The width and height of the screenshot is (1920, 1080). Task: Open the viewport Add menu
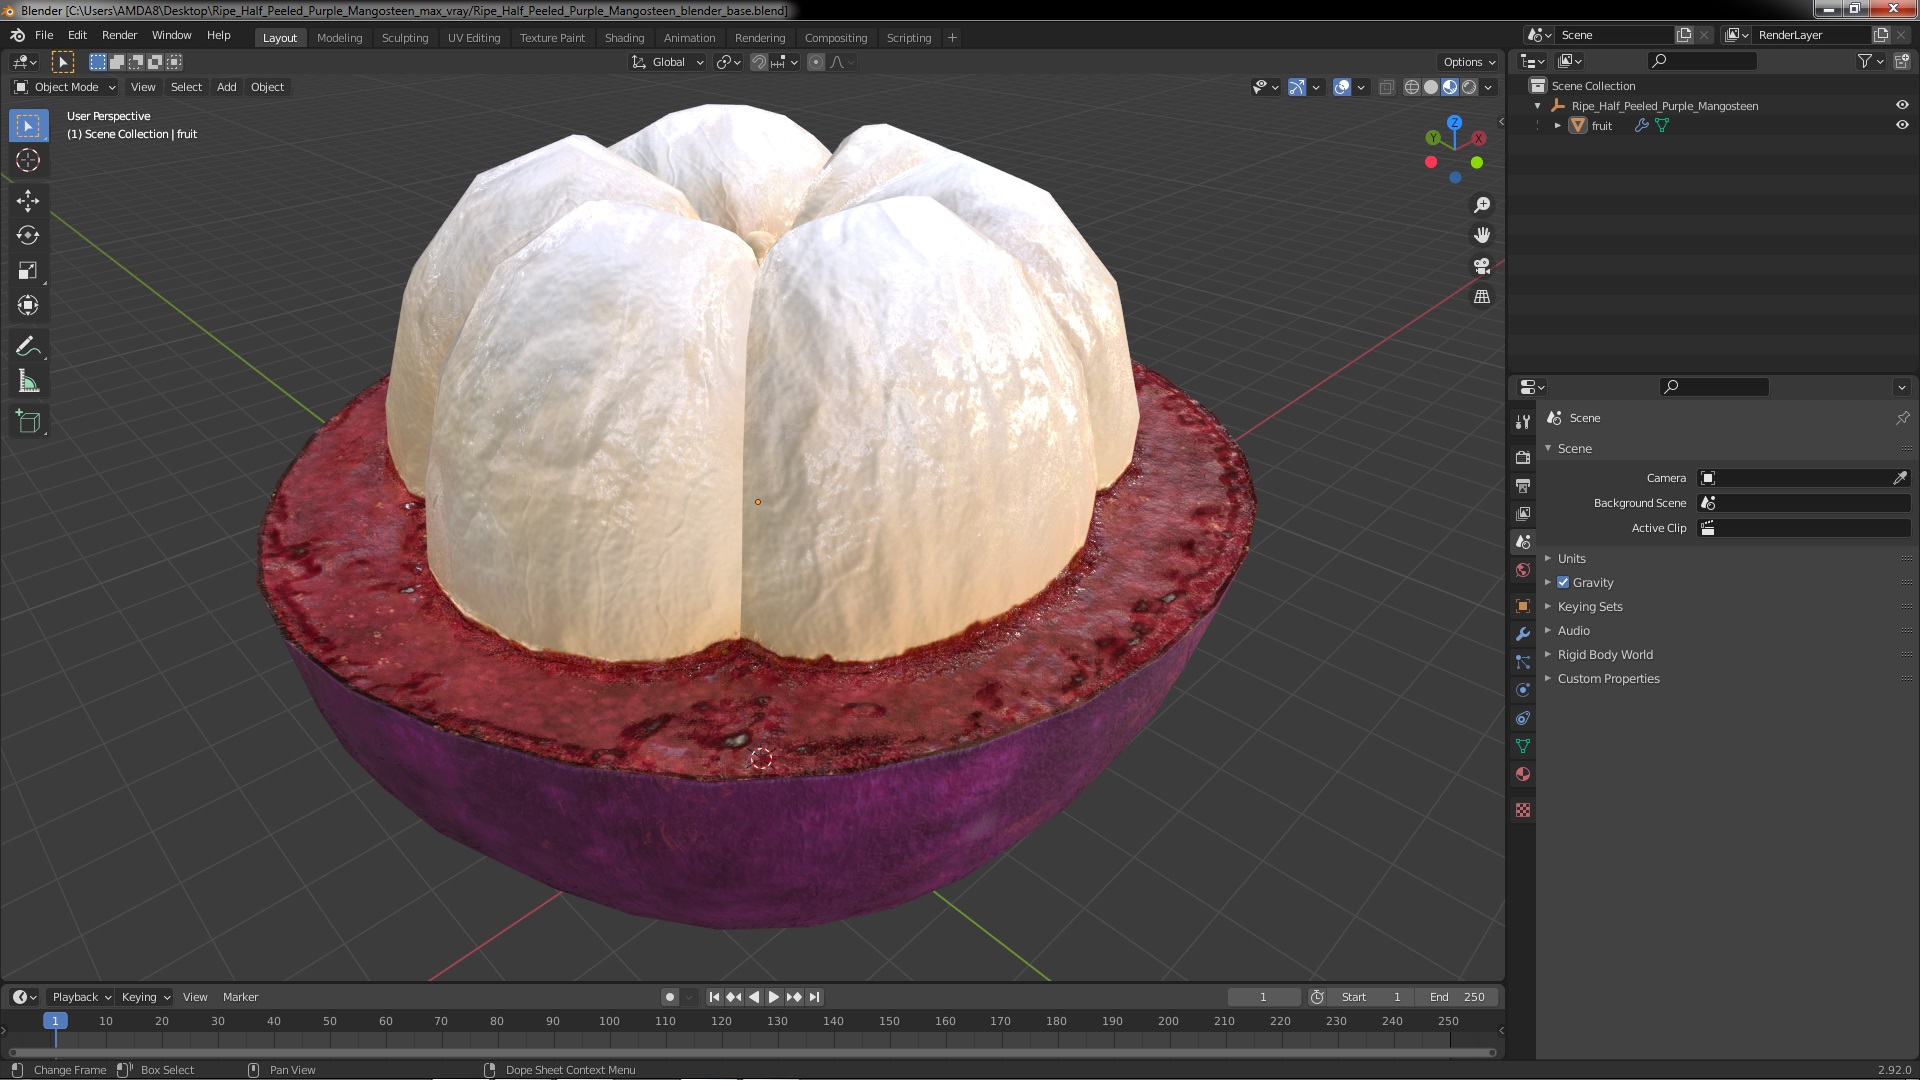pyautogui.click(x=227, y=87)
